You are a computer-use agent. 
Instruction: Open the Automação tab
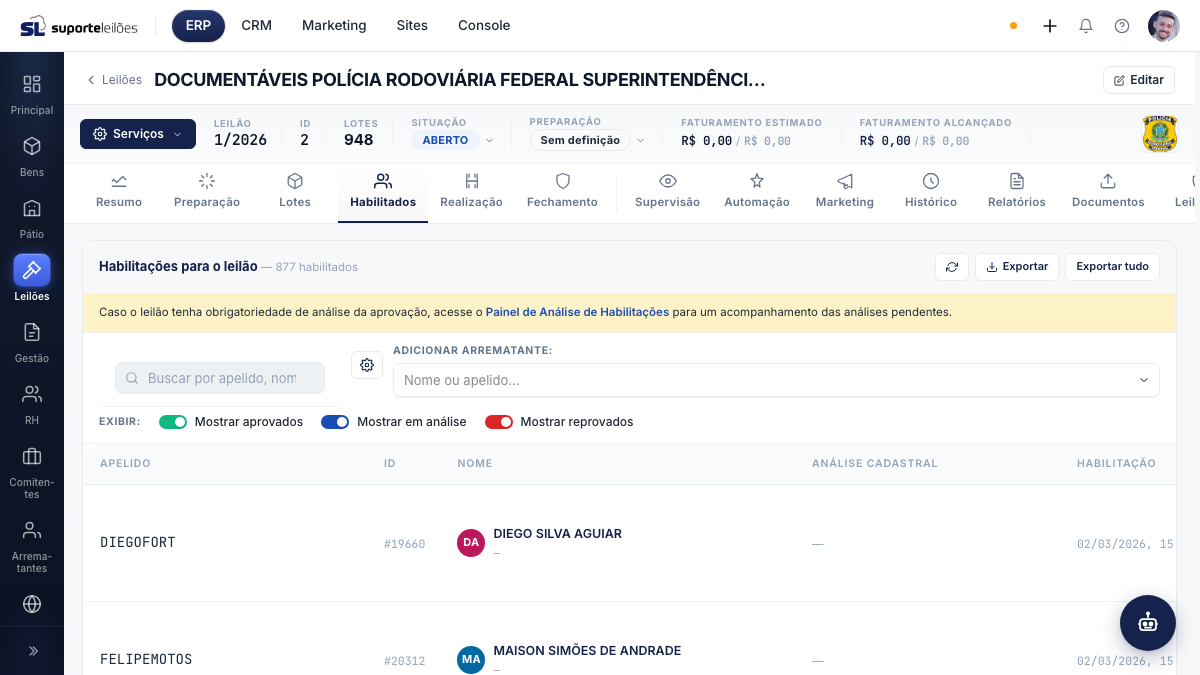click(x=757, y=192)
